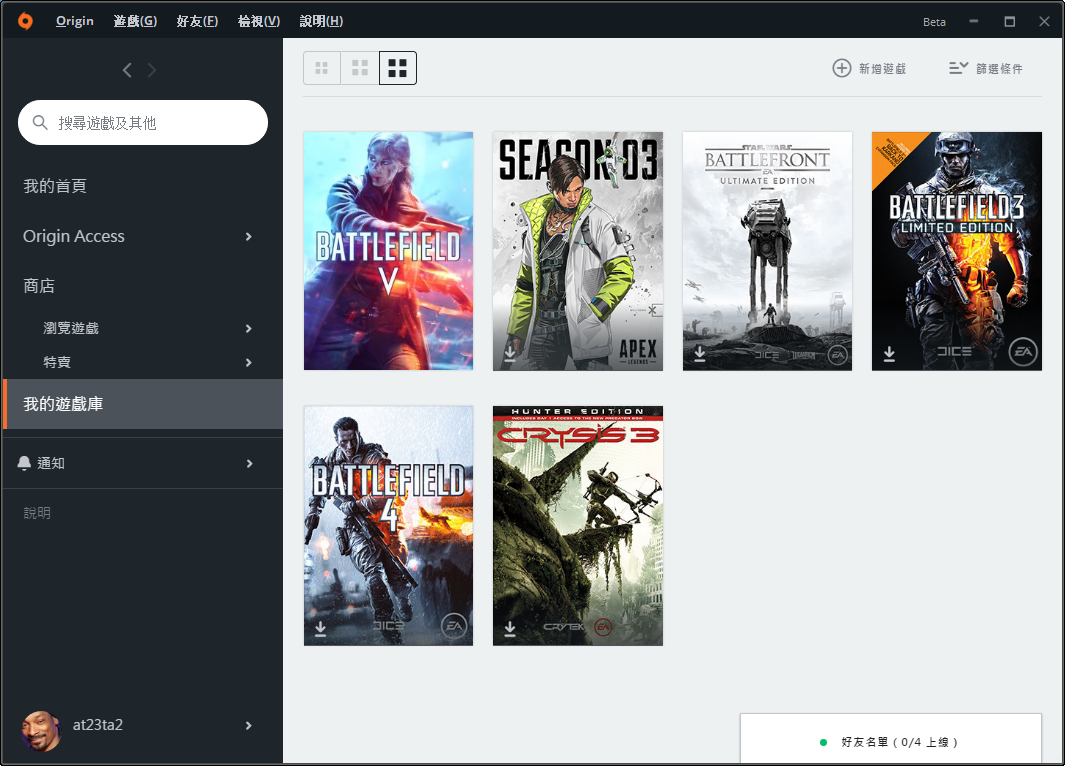Open the 遊戲(G) menu

[x=135, y=21]
